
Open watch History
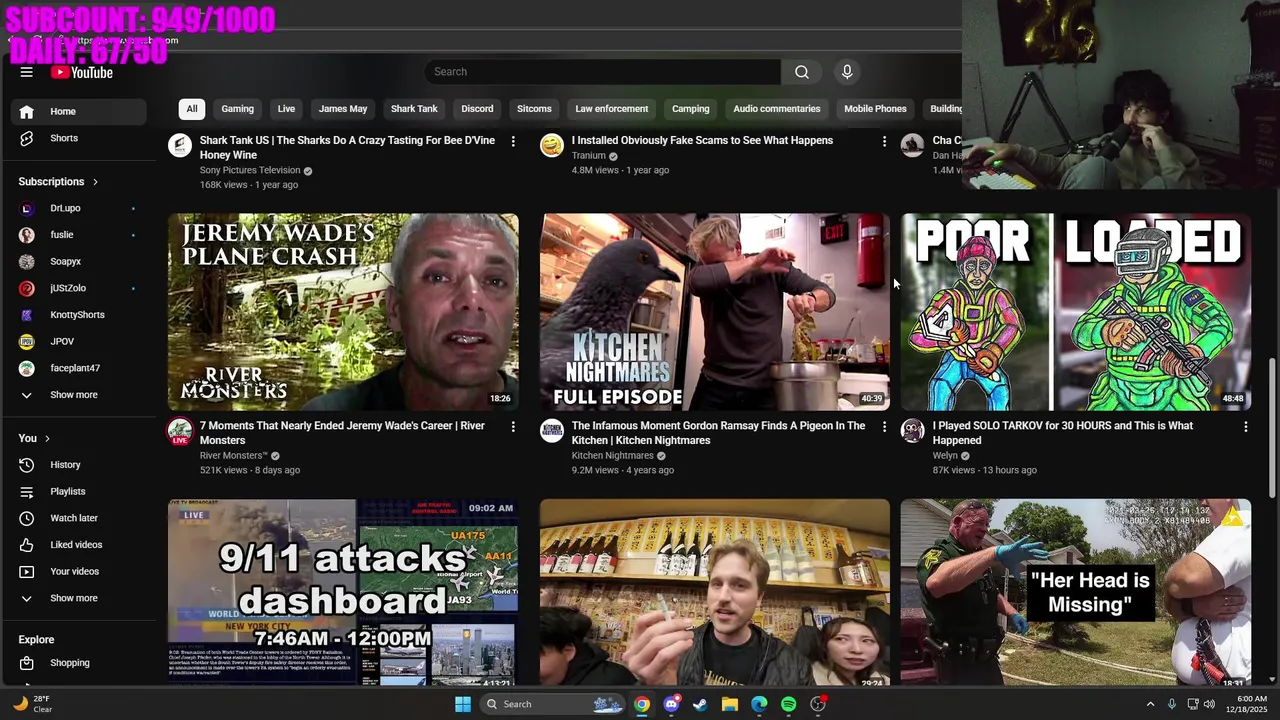click(79, 465)
